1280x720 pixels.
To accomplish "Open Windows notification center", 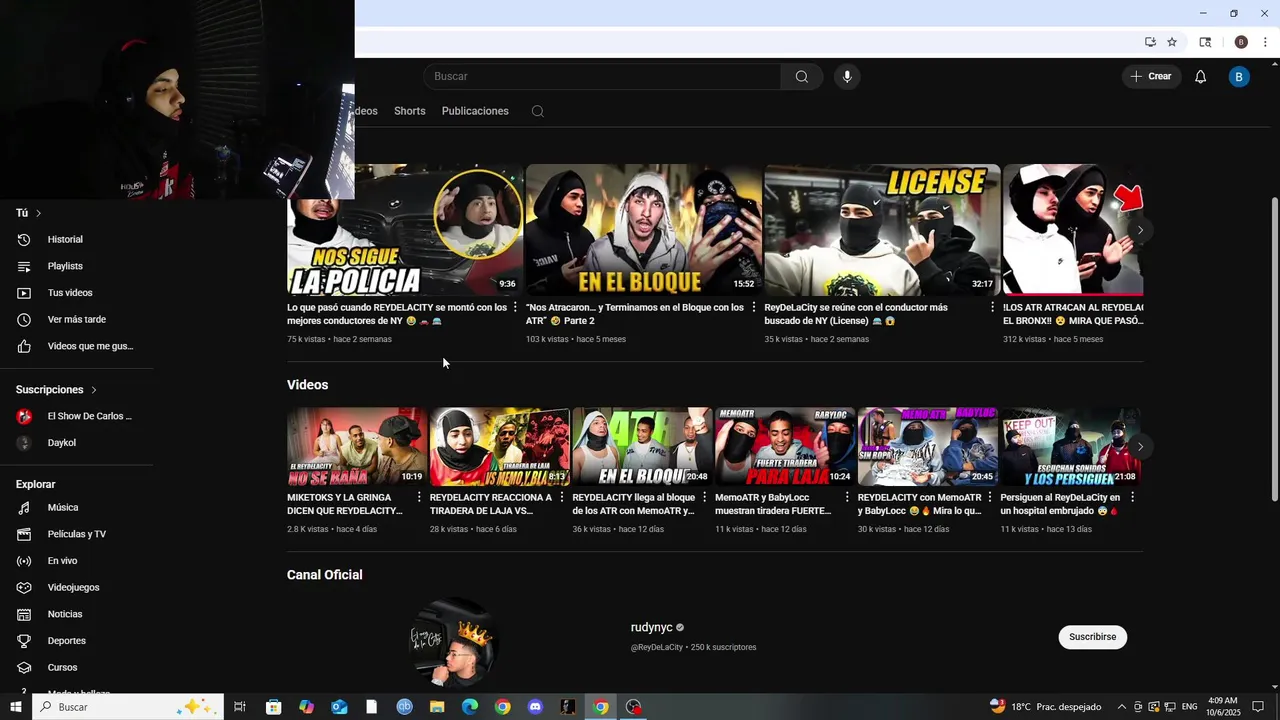I will [x=1259, y=707].
